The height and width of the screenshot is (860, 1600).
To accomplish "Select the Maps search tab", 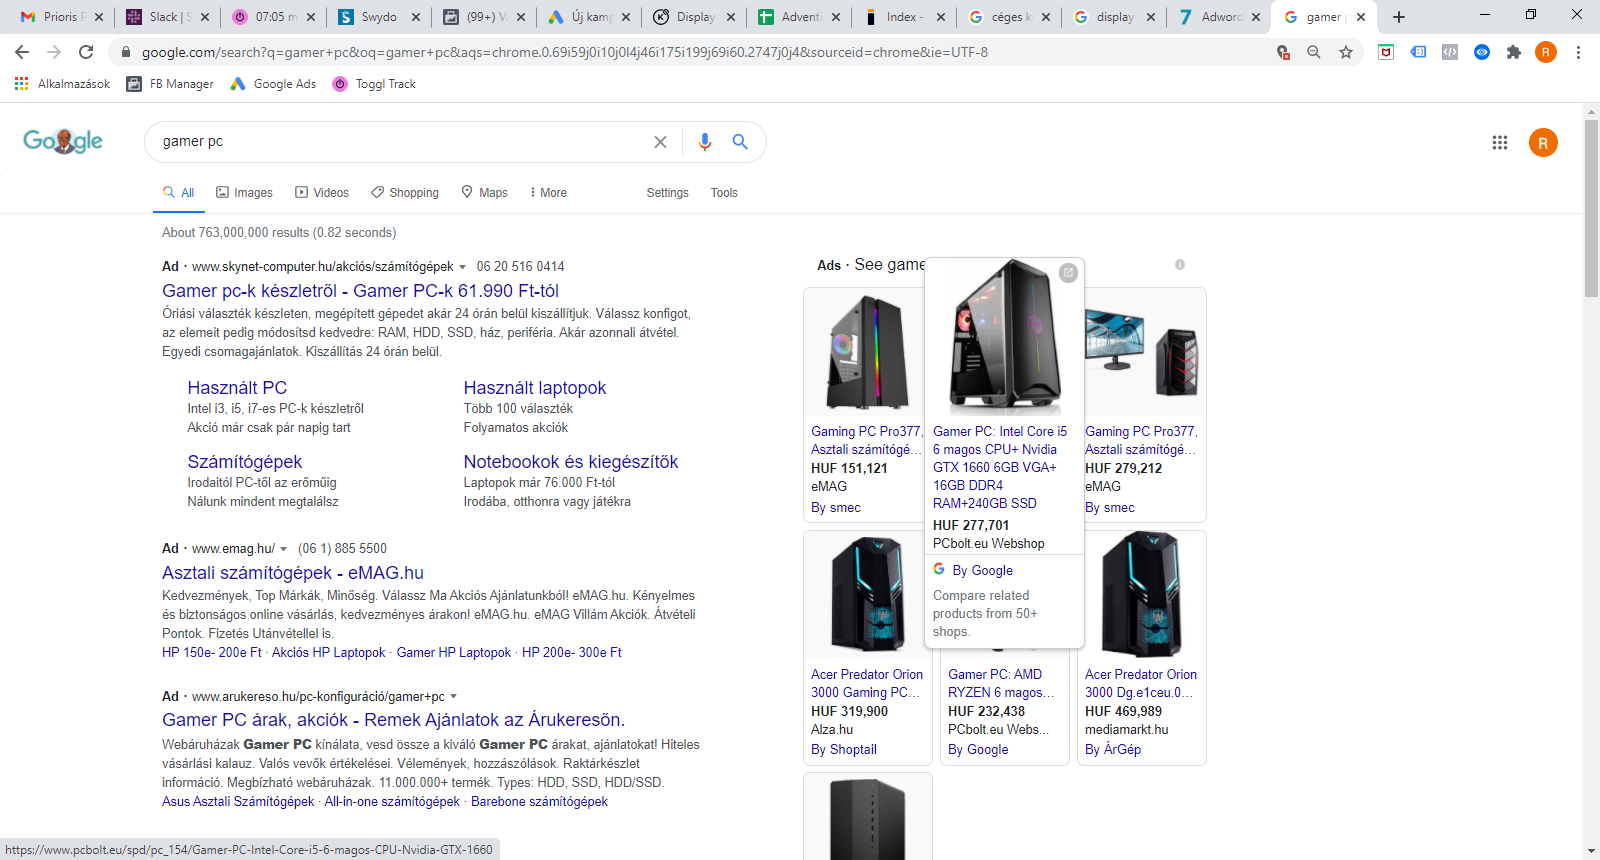I will point(484,193).
